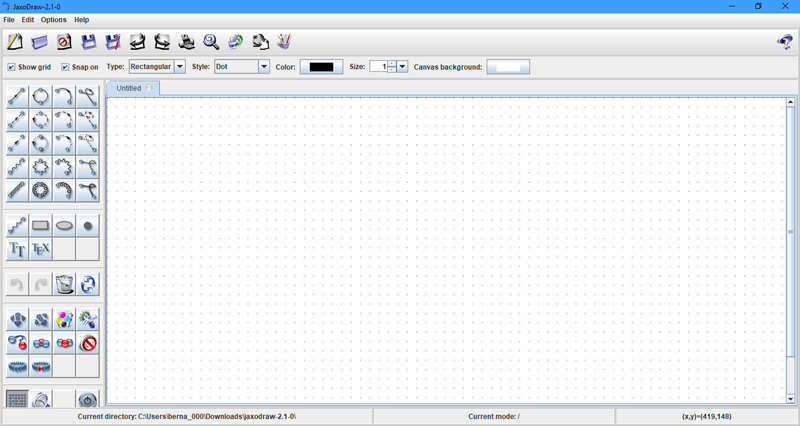
Task: Click the print icon in toolbar
Action: [187, 42]
